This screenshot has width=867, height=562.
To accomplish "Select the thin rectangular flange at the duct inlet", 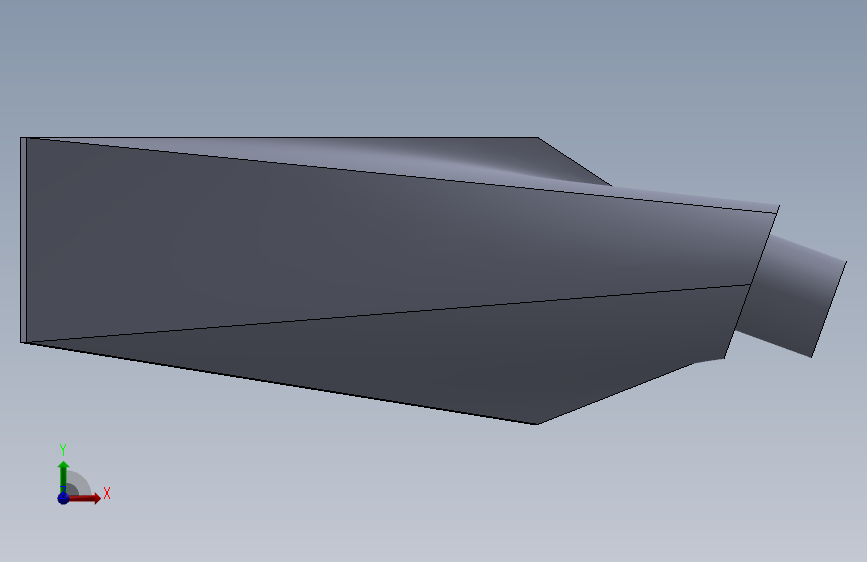I will point(23,240).
